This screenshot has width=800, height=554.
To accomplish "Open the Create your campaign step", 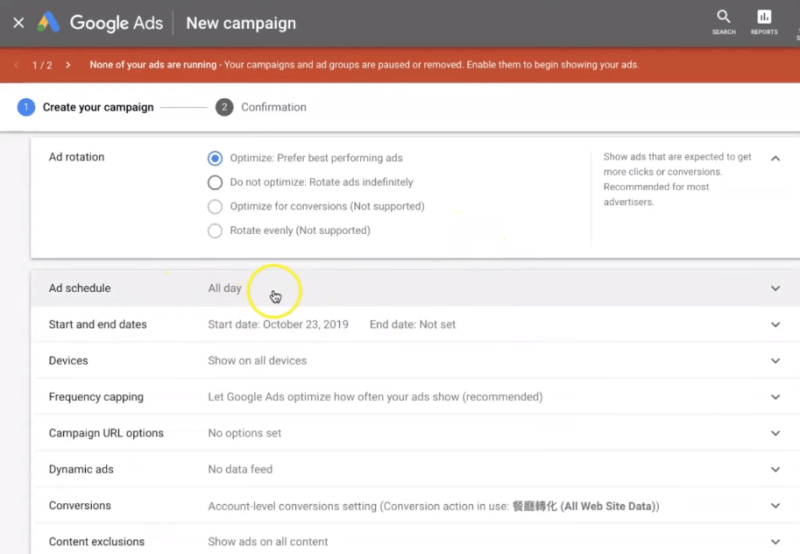I will [x=98, y=107].
